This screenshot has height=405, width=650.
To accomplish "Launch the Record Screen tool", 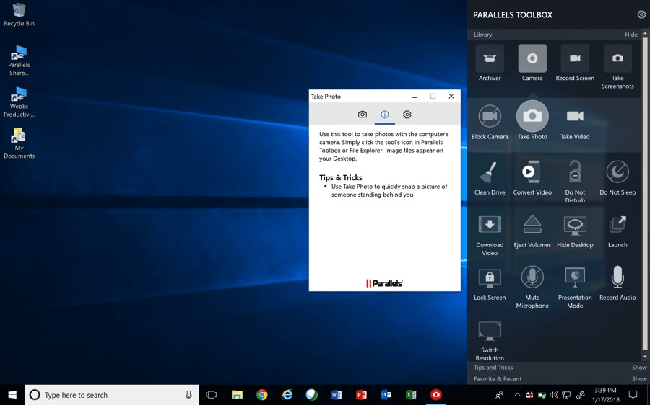I will (x=575, y=60).
